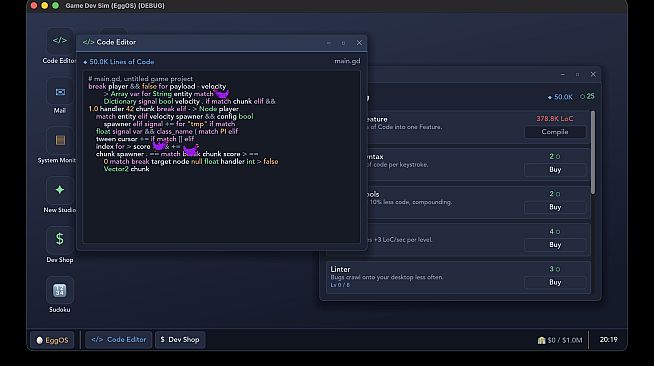The image size is (654, 366).
Task: Click the 50.0K counter in Dev Shop
Action: (560, 97)
